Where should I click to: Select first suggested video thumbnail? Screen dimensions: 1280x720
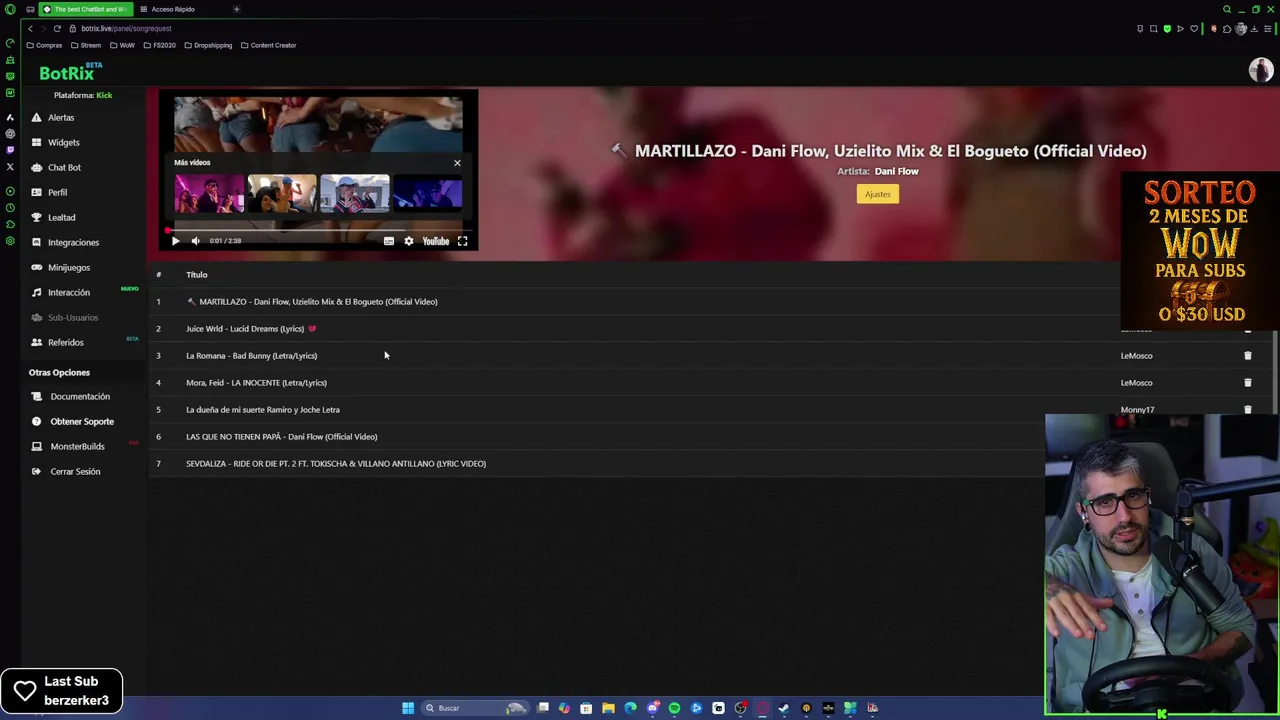tap(209, 194)
